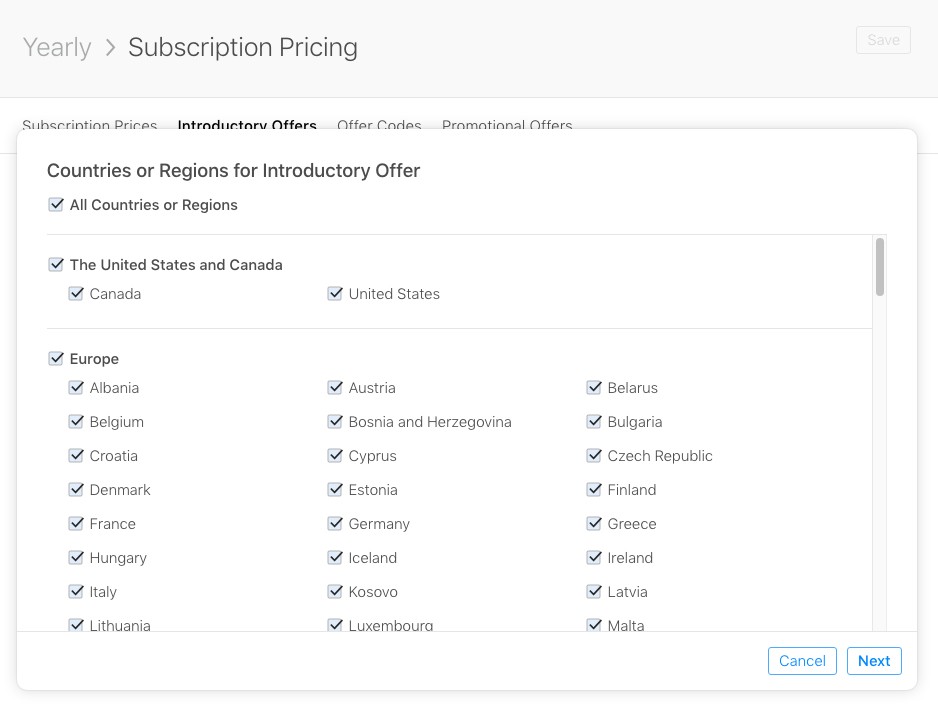The height and width of the screenshot is (710, 938).
Task: Deselect Kosovo
Action: (x=335, y=592)
